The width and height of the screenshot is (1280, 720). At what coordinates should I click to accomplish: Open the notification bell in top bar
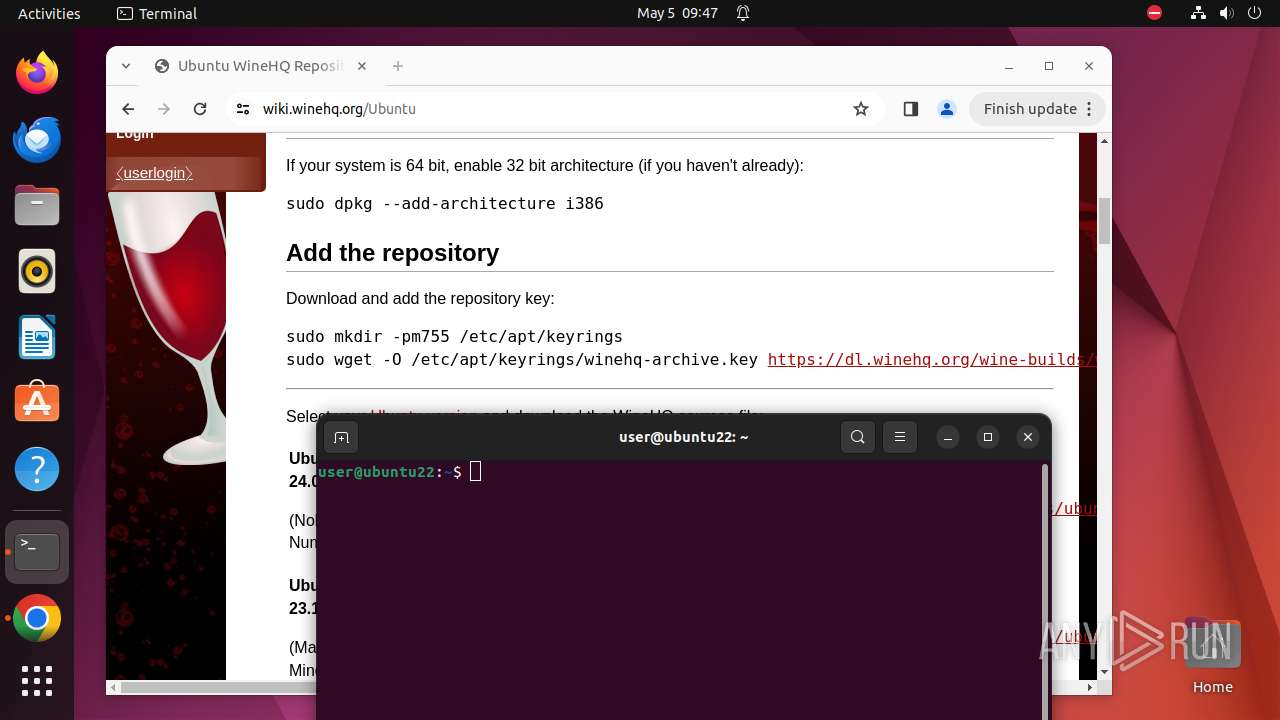743,13
